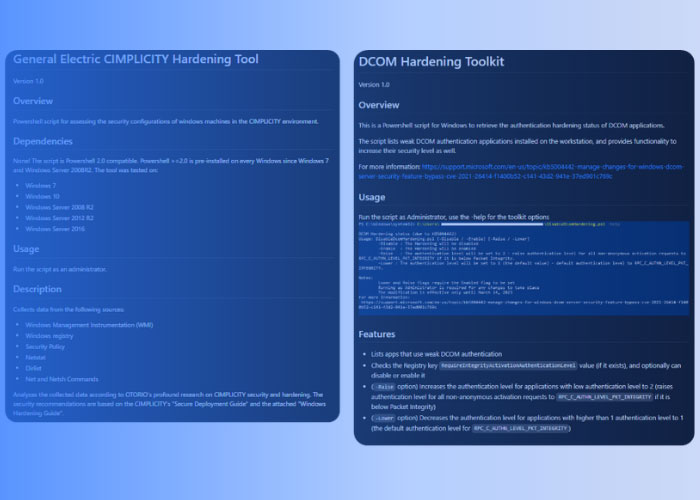Image resolution: width=700 pixels, height=500 pixels.
Task: Click the Windows Server 2012 R2 list item
Action: point(59,218)
